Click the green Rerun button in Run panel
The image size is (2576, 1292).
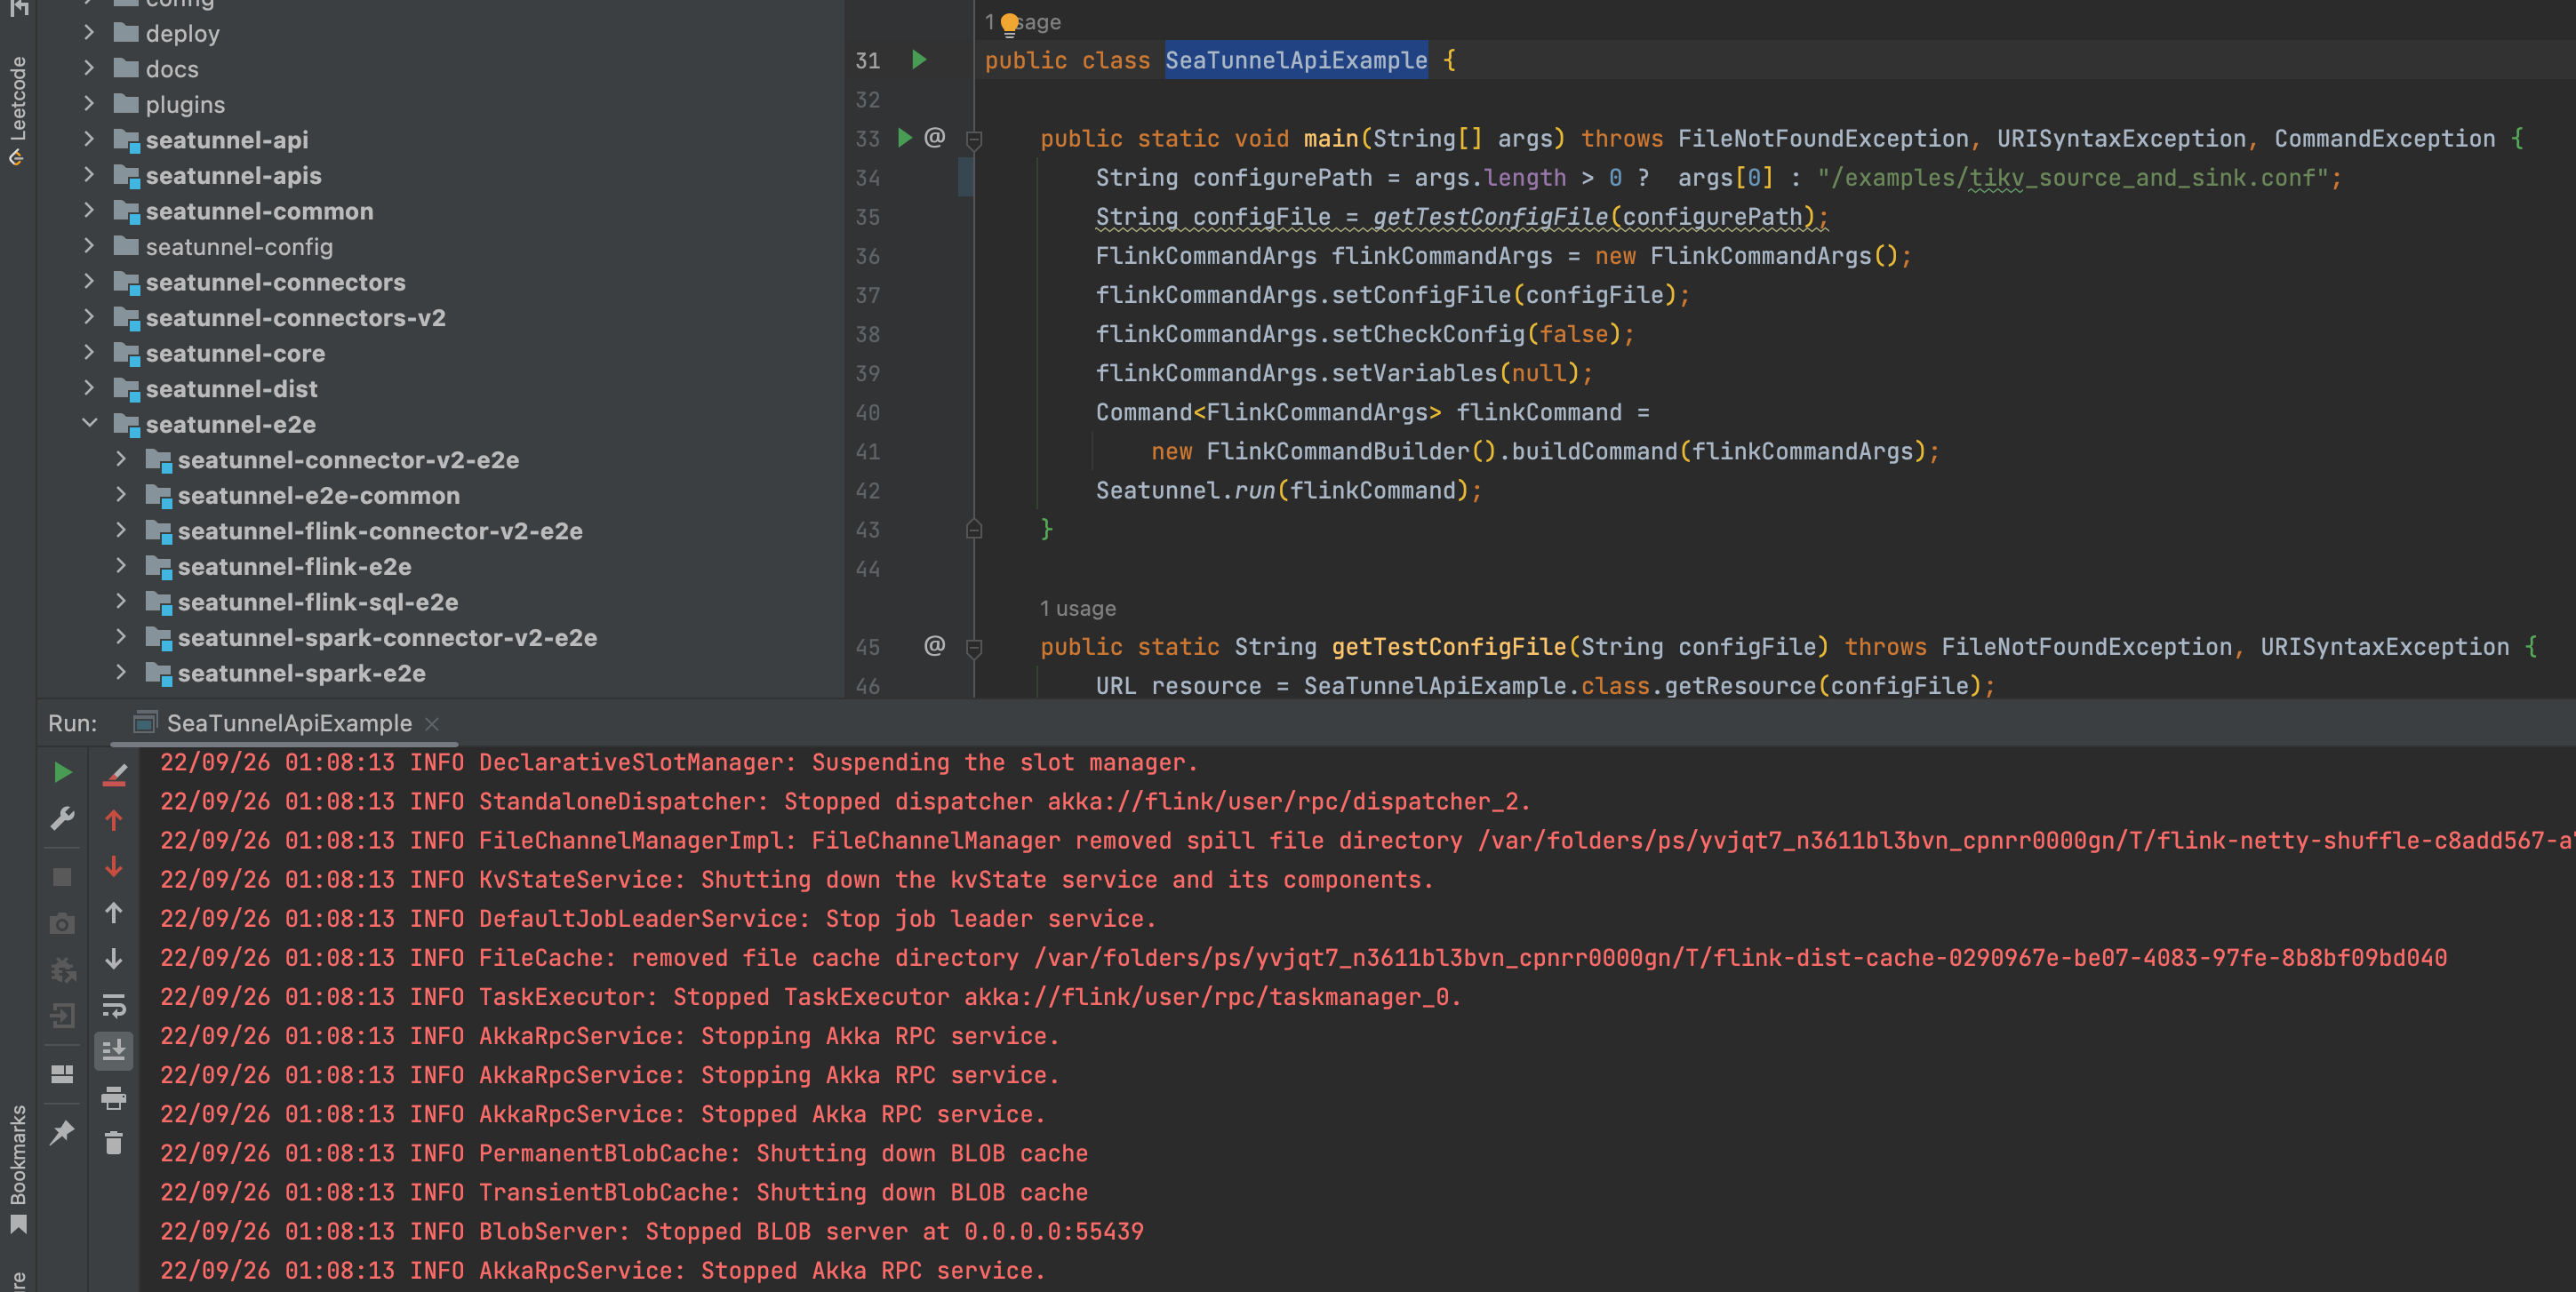point(62,772)
